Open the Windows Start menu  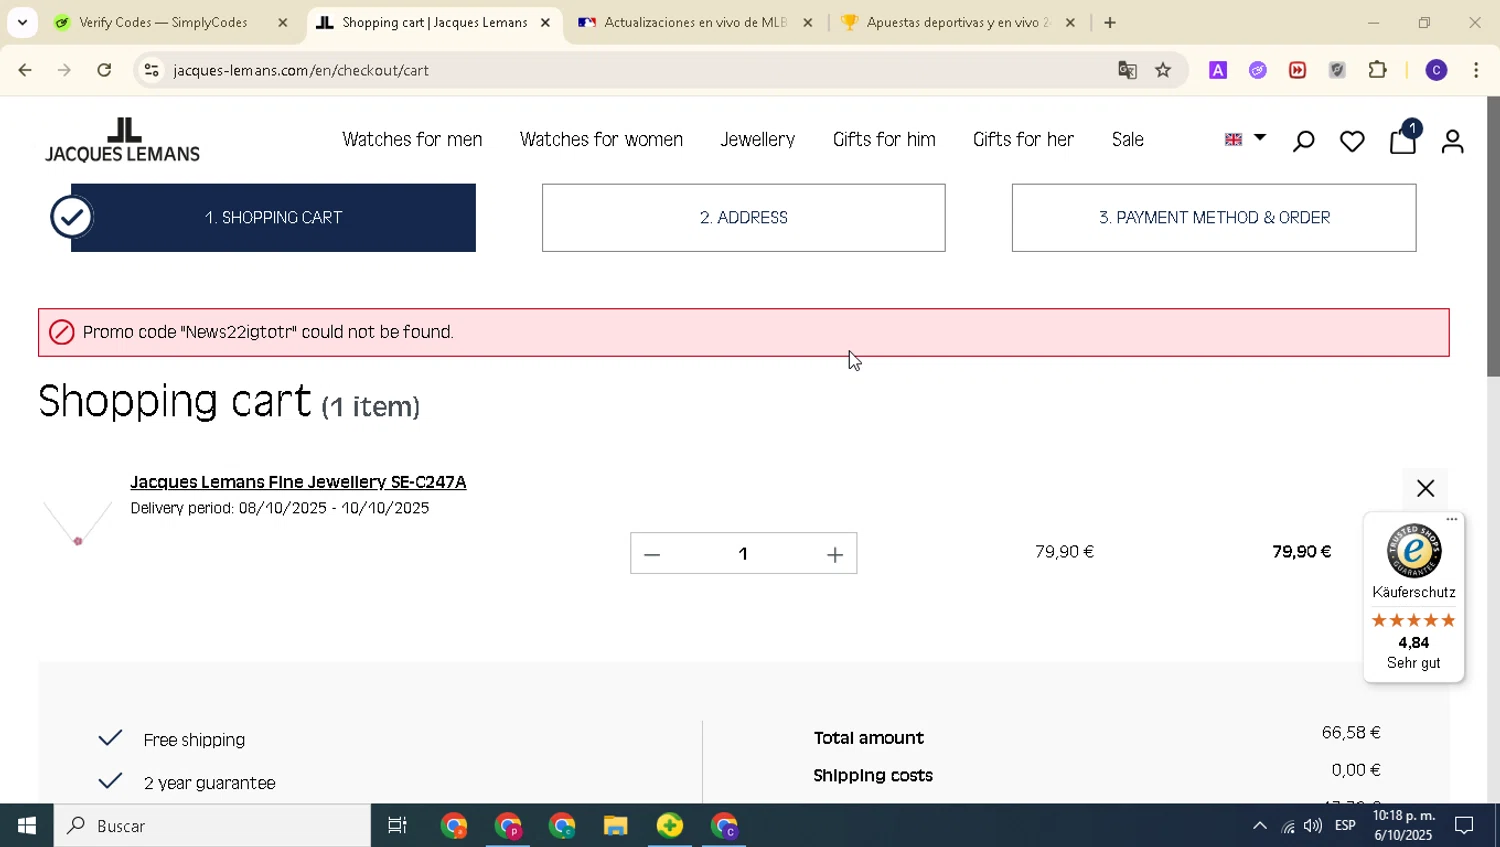[x=27, y=826]
